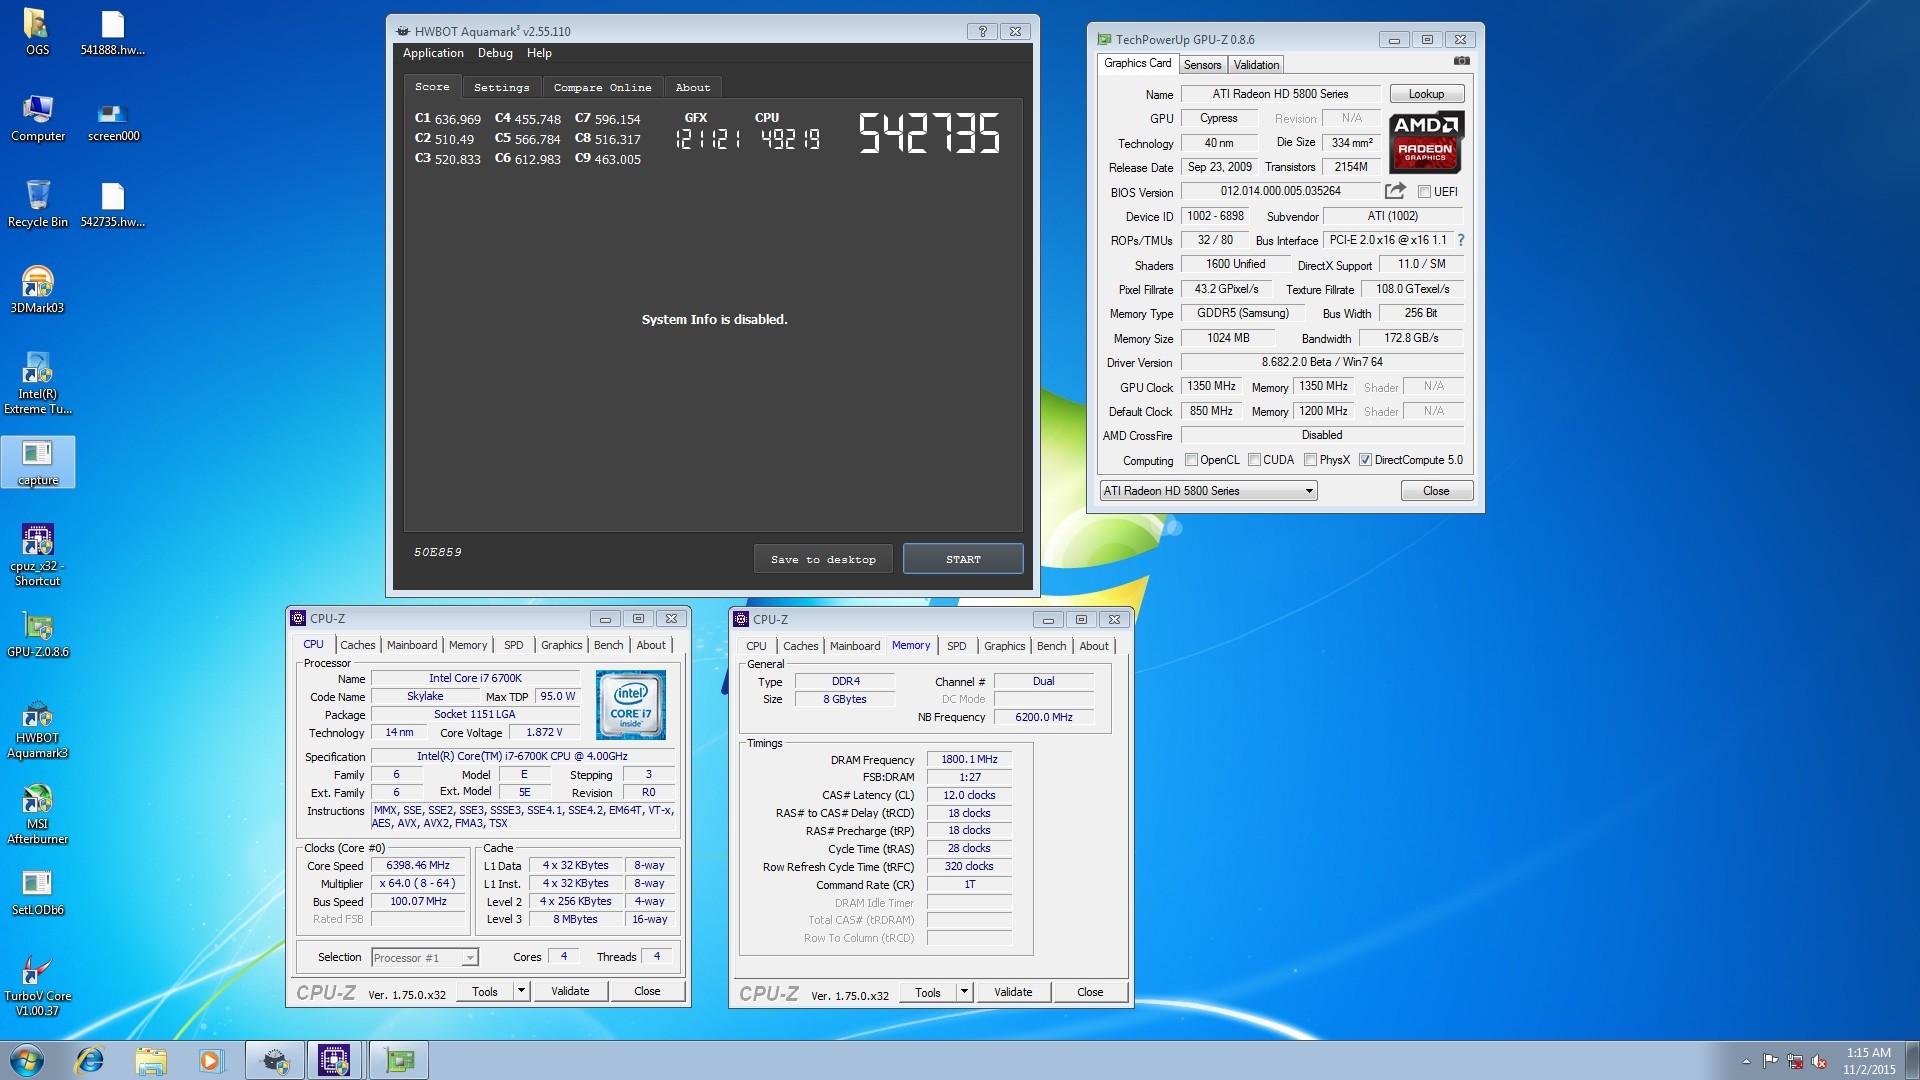Click the BIOS version share/export icon
This screenshot has width=1920, height=1080.
(1395, 191)
